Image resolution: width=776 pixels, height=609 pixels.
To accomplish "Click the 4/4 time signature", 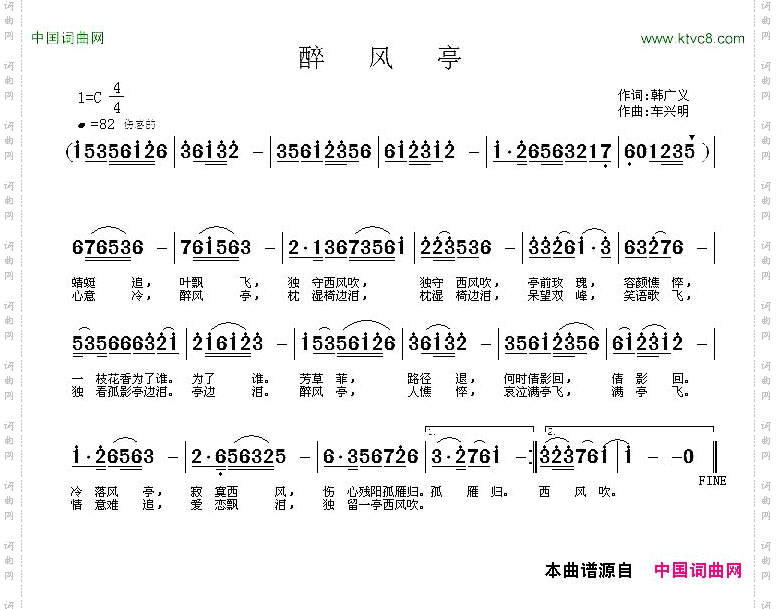I will (x=117, y=98).
